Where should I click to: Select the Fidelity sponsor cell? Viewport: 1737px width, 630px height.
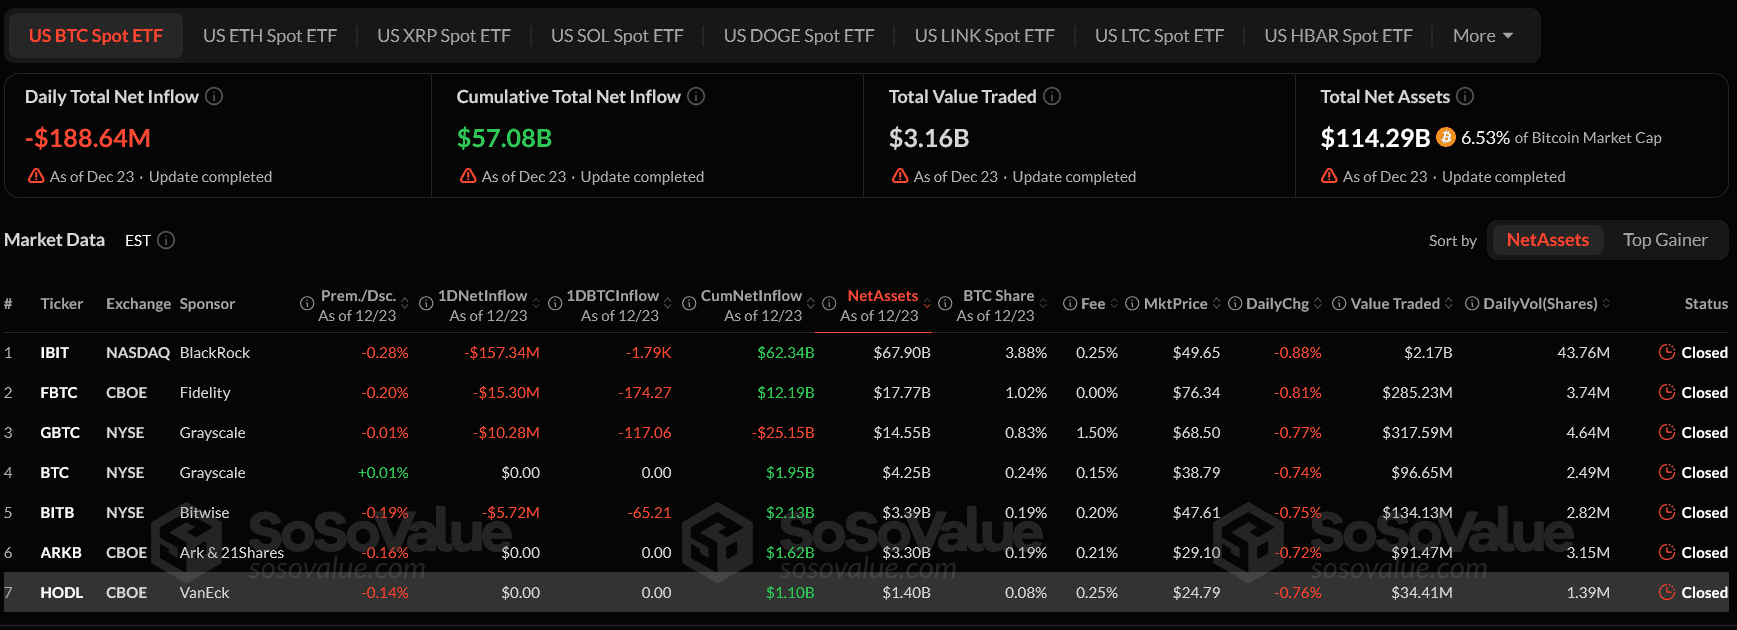pos(205,393)
